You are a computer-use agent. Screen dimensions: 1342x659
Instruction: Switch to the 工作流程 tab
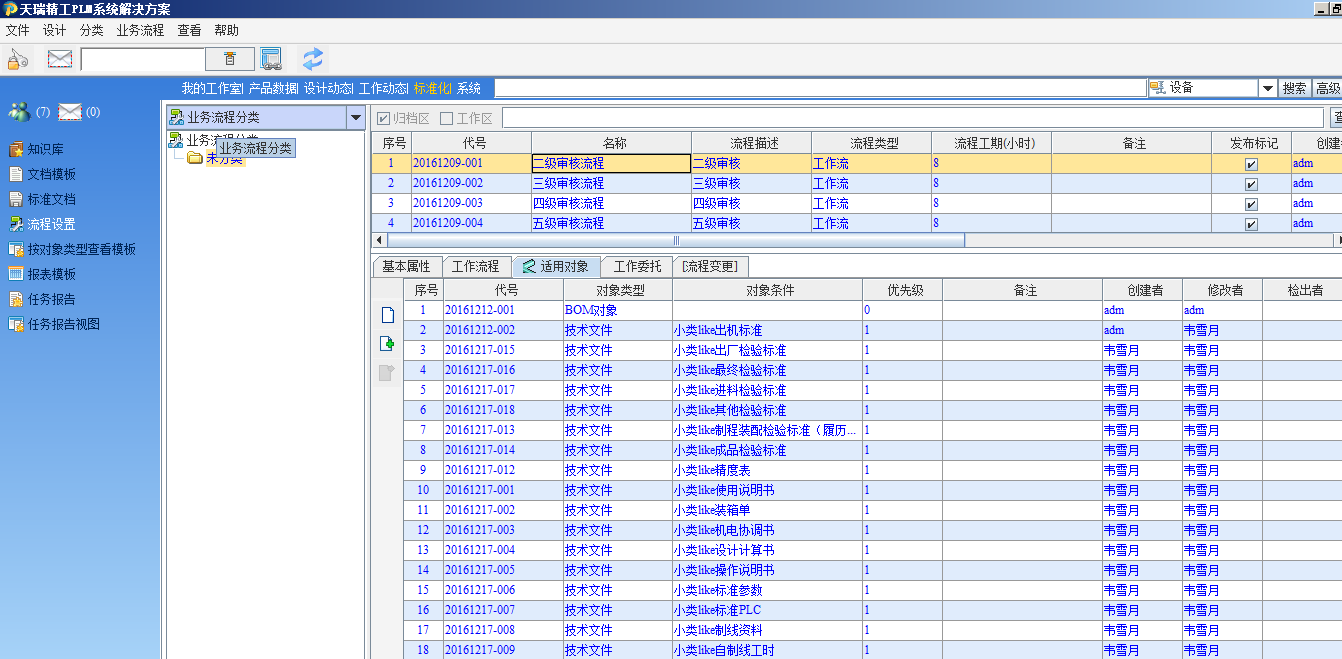(x=475, y=267)
